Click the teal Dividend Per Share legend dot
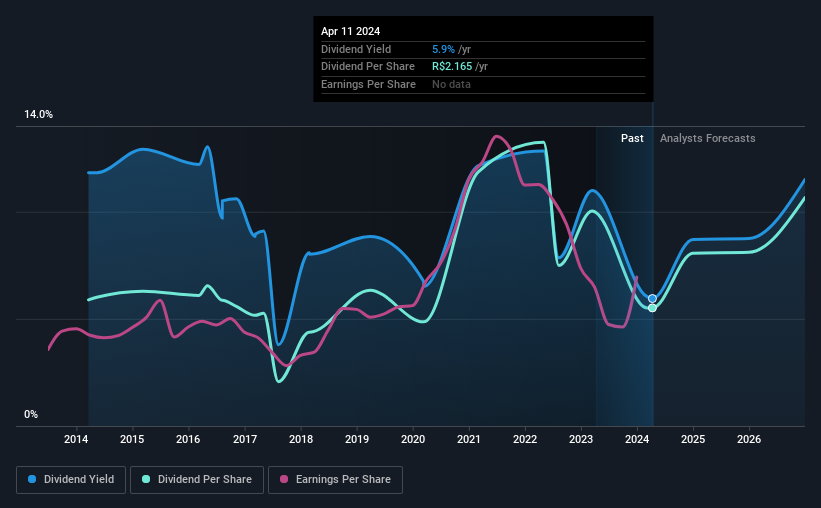Image resolution: width=821 pixels, height=508 pixels. (x=146, y=479)
